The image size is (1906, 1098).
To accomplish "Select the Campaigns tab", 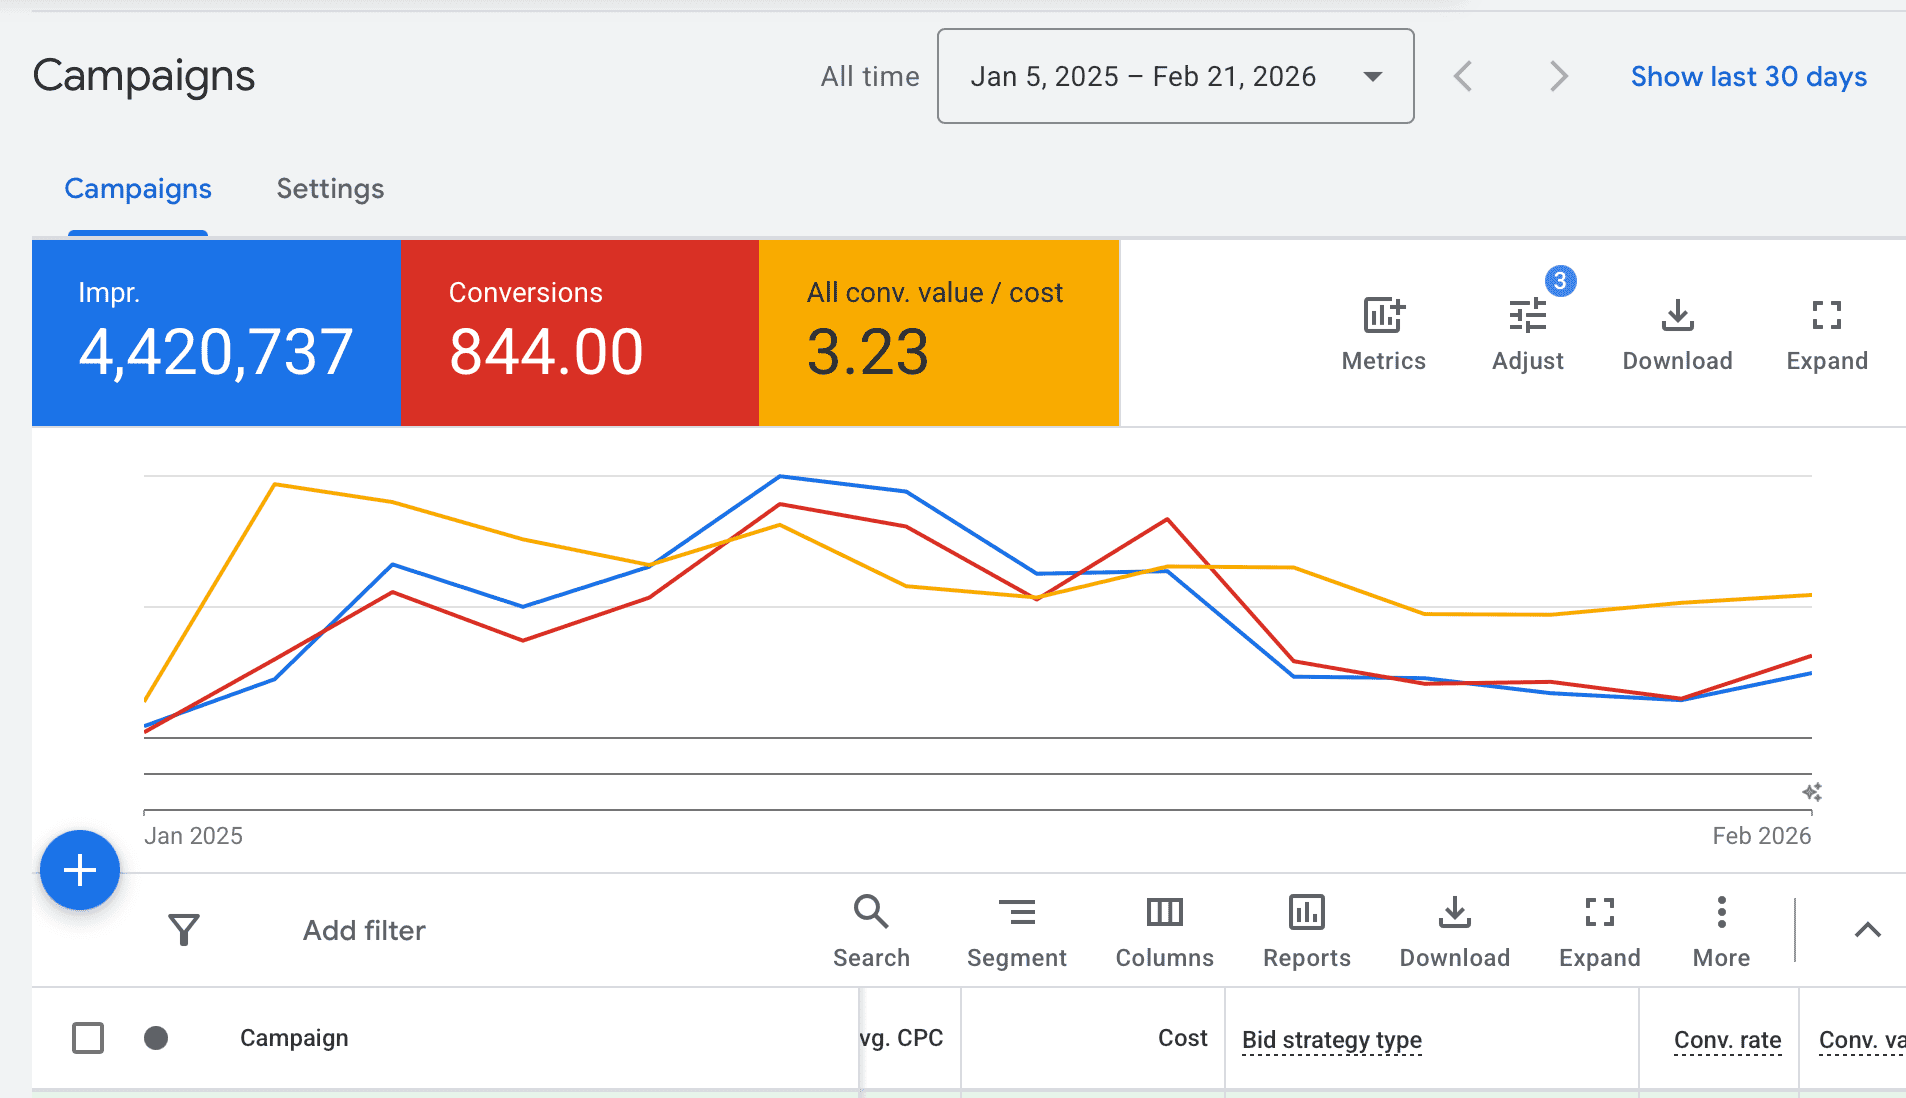I will click(x=138, y=188).
